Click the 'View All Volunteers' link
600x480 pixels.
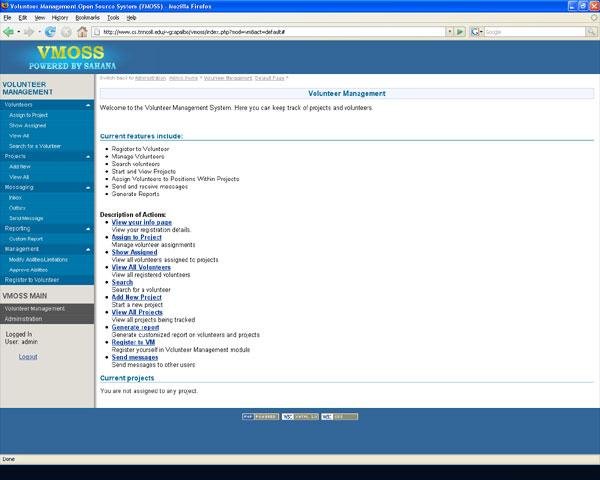141,267
